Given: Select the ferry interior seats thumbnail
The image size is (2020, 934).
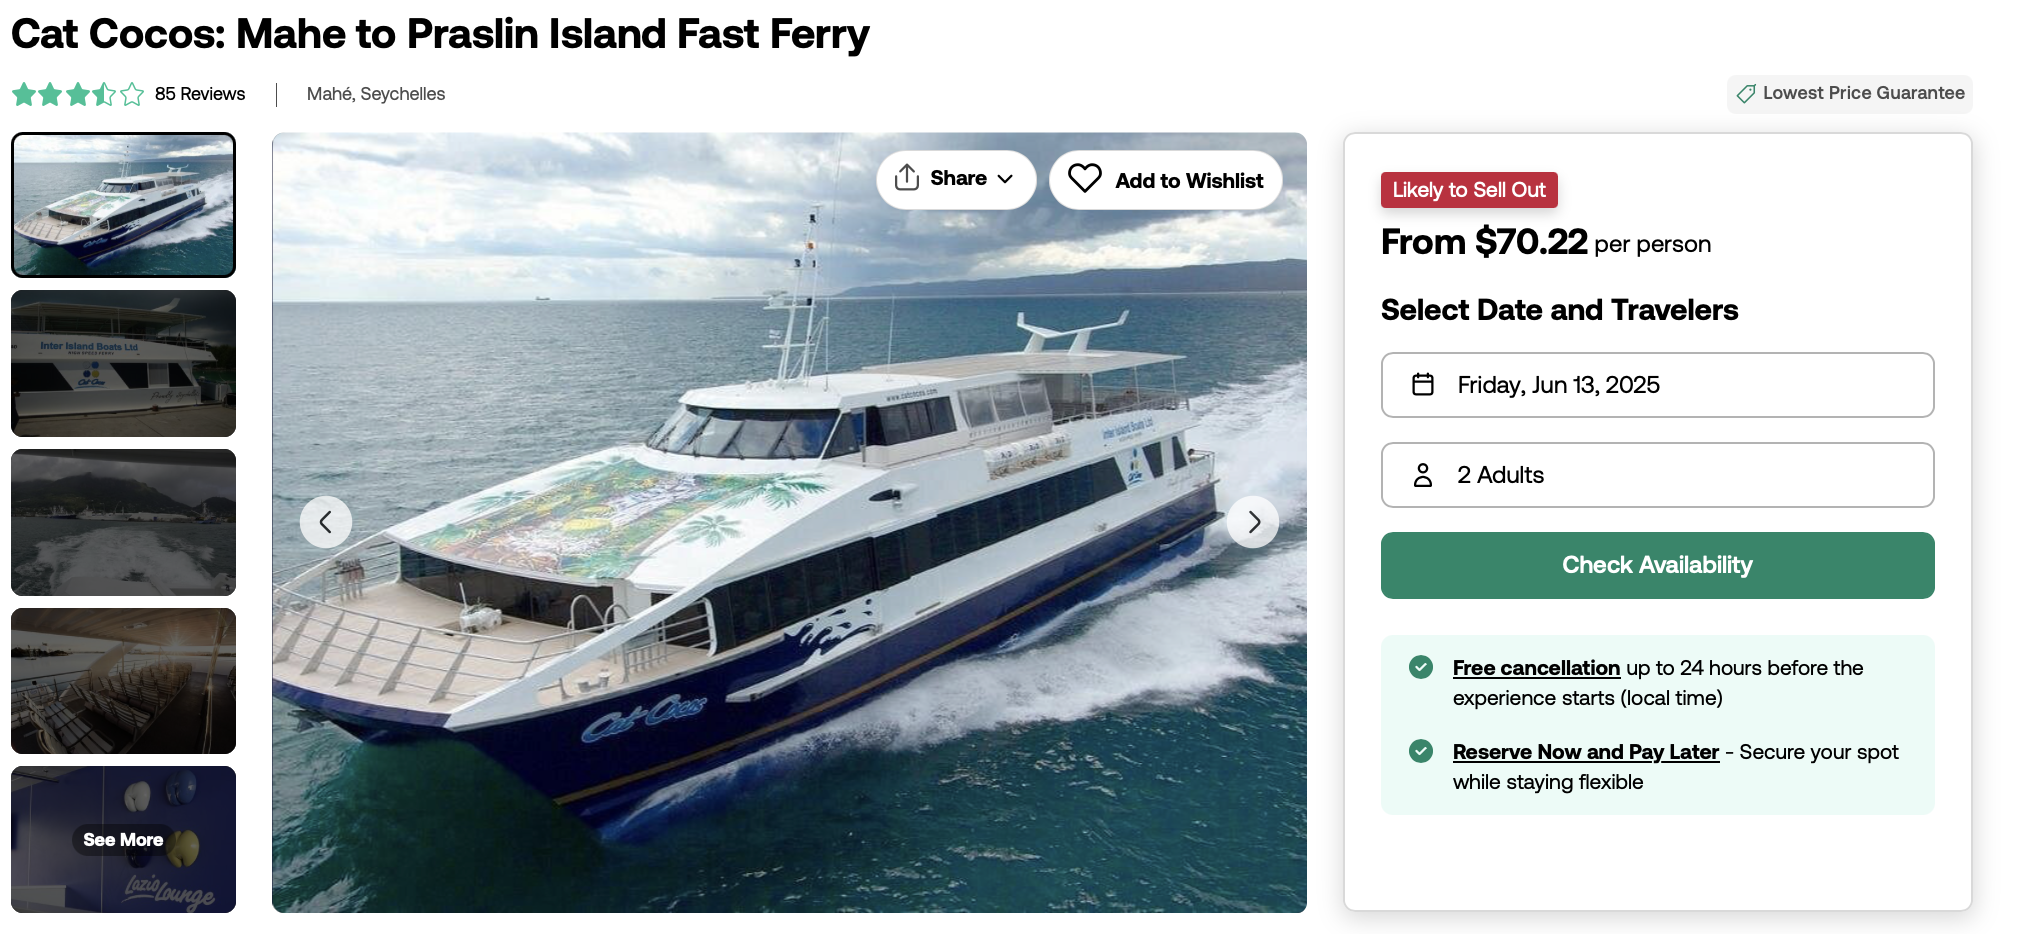Looking at the screenshot, I should (x=124, y=681).
